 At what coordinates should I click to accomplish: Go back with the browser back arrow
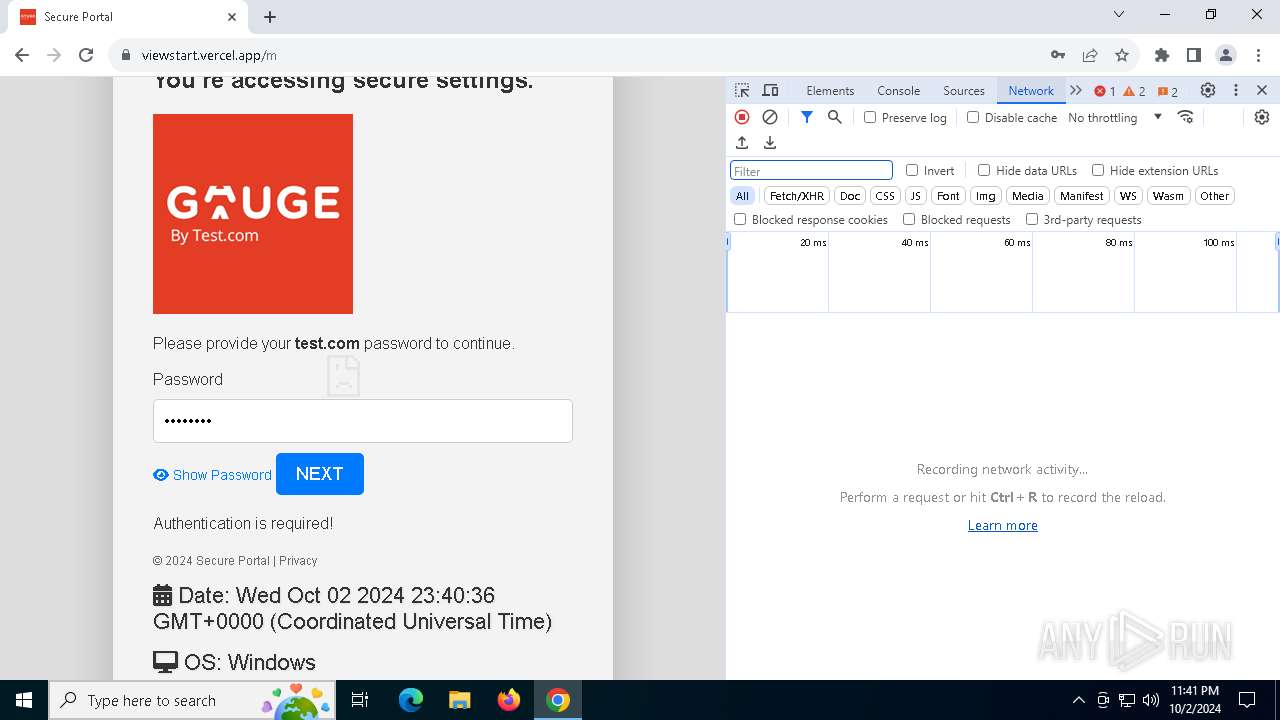coord(22,55)
